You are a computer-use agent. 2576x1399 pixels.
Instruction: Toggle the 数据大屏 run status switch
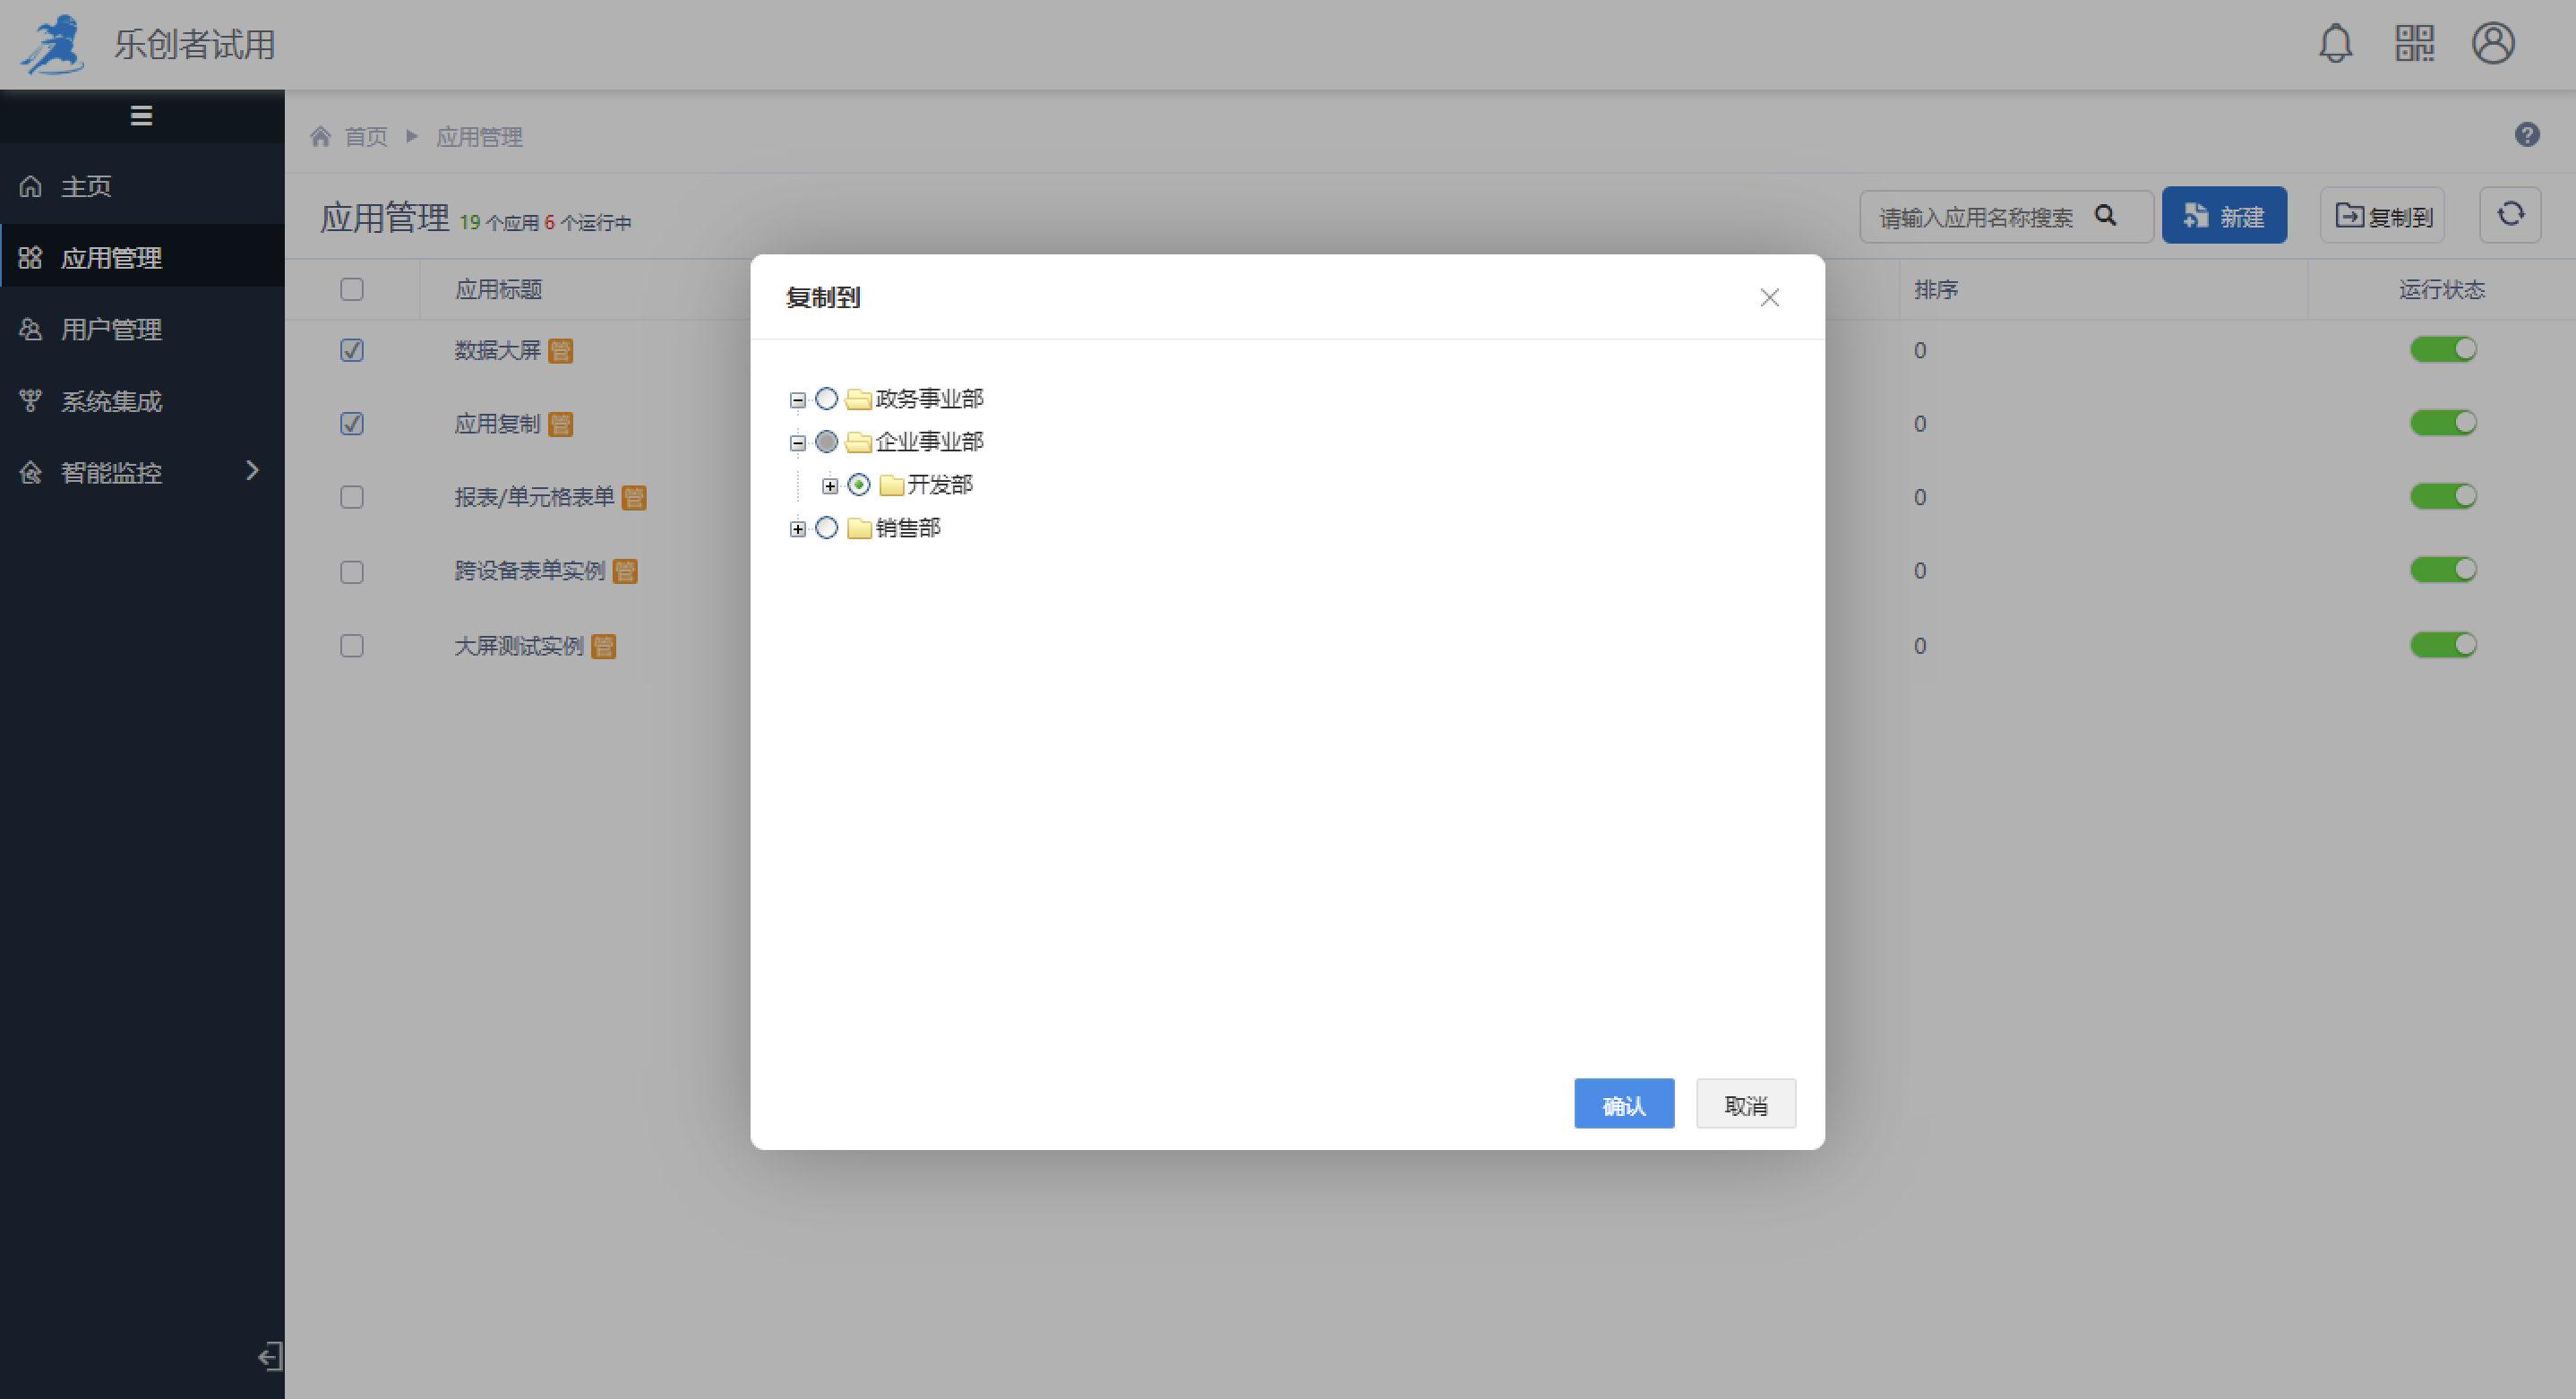click(x=2442, y=349)
